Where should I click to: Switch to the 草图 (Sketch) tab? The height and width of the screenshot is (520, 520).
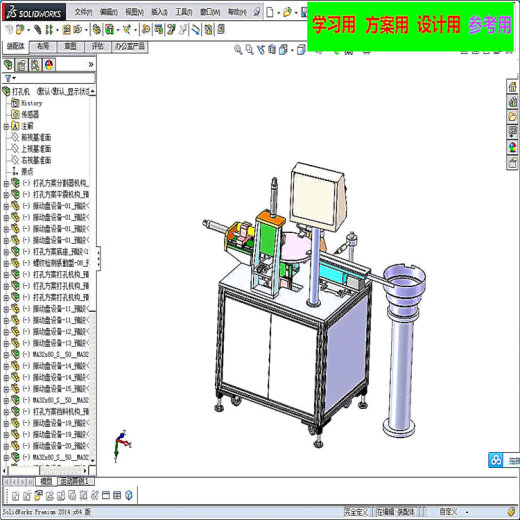pyautogui.click(x=70, y=47)
